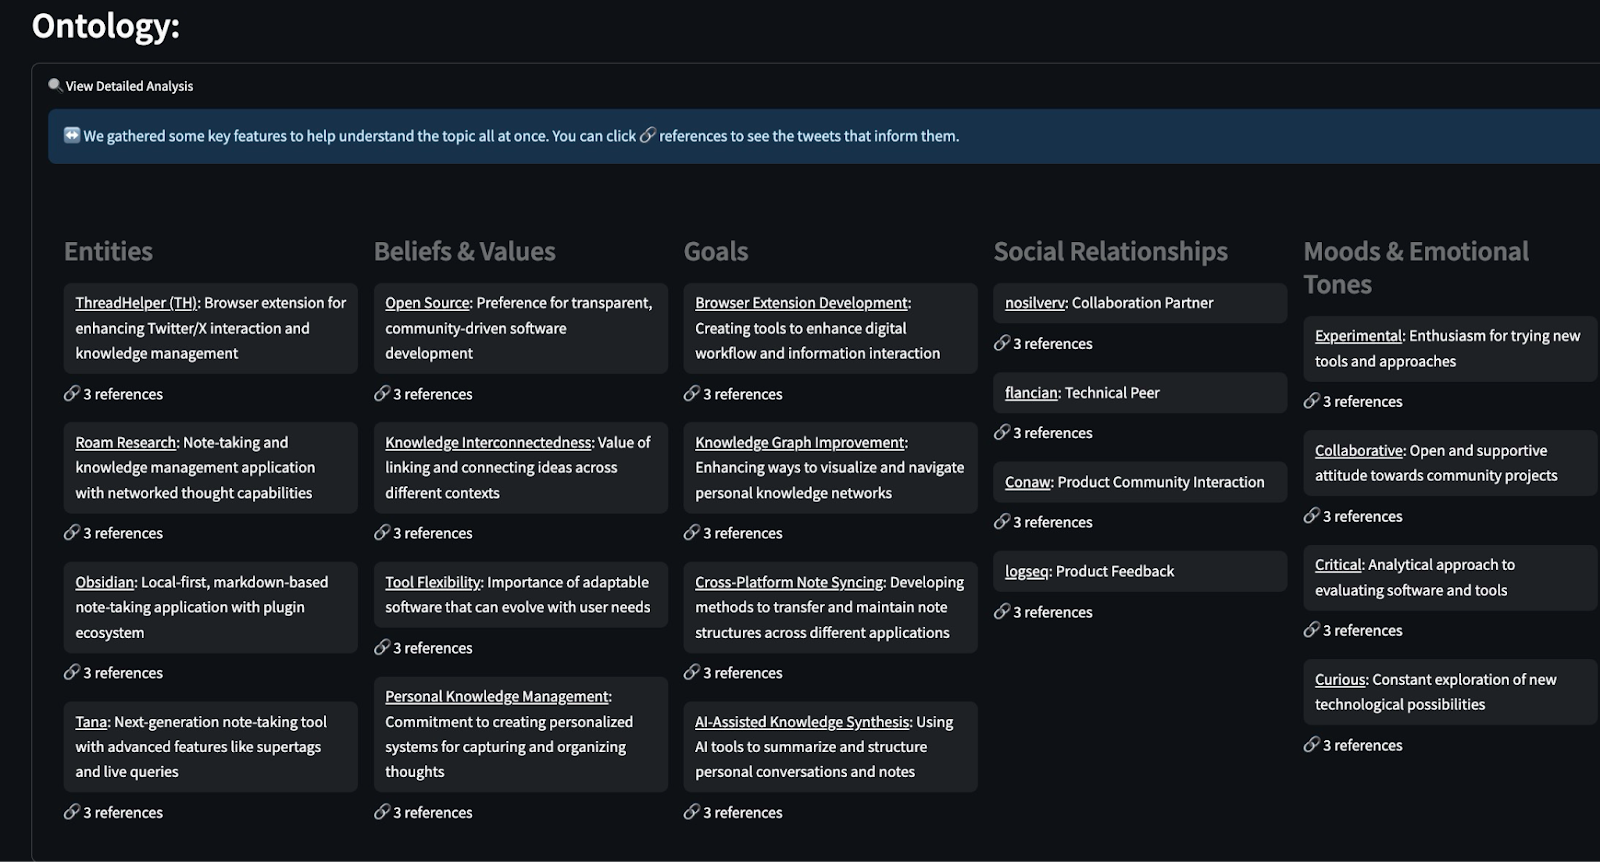
Task: Click the Goals column heading
Action: coord(716,252)
